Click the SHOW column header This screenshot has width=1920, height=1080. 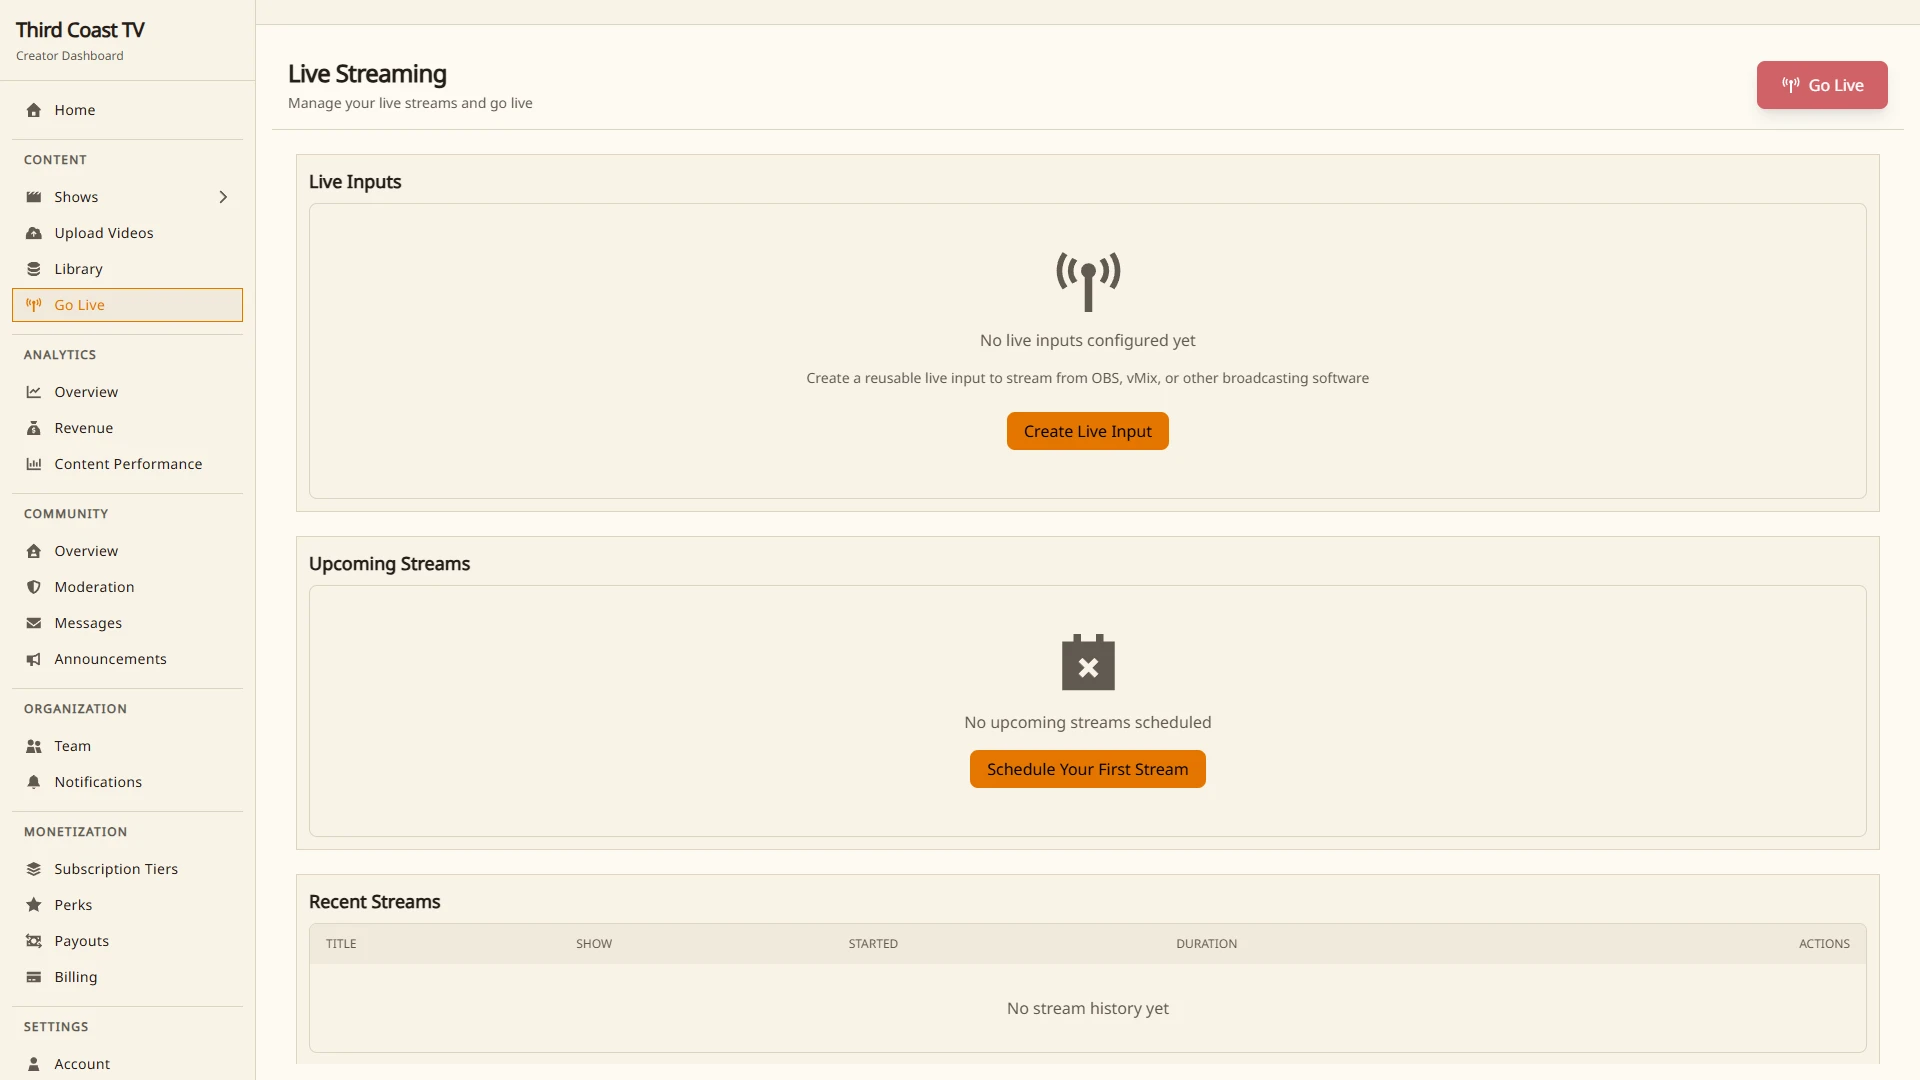coord(594,944)
